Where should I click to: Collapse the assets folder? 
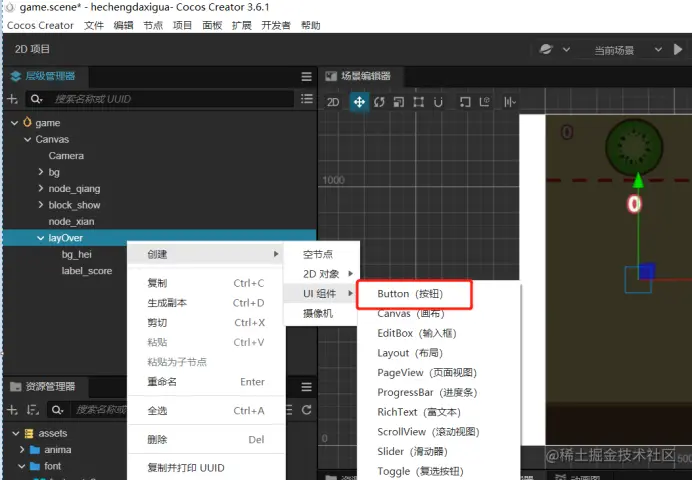click(16, 434)
